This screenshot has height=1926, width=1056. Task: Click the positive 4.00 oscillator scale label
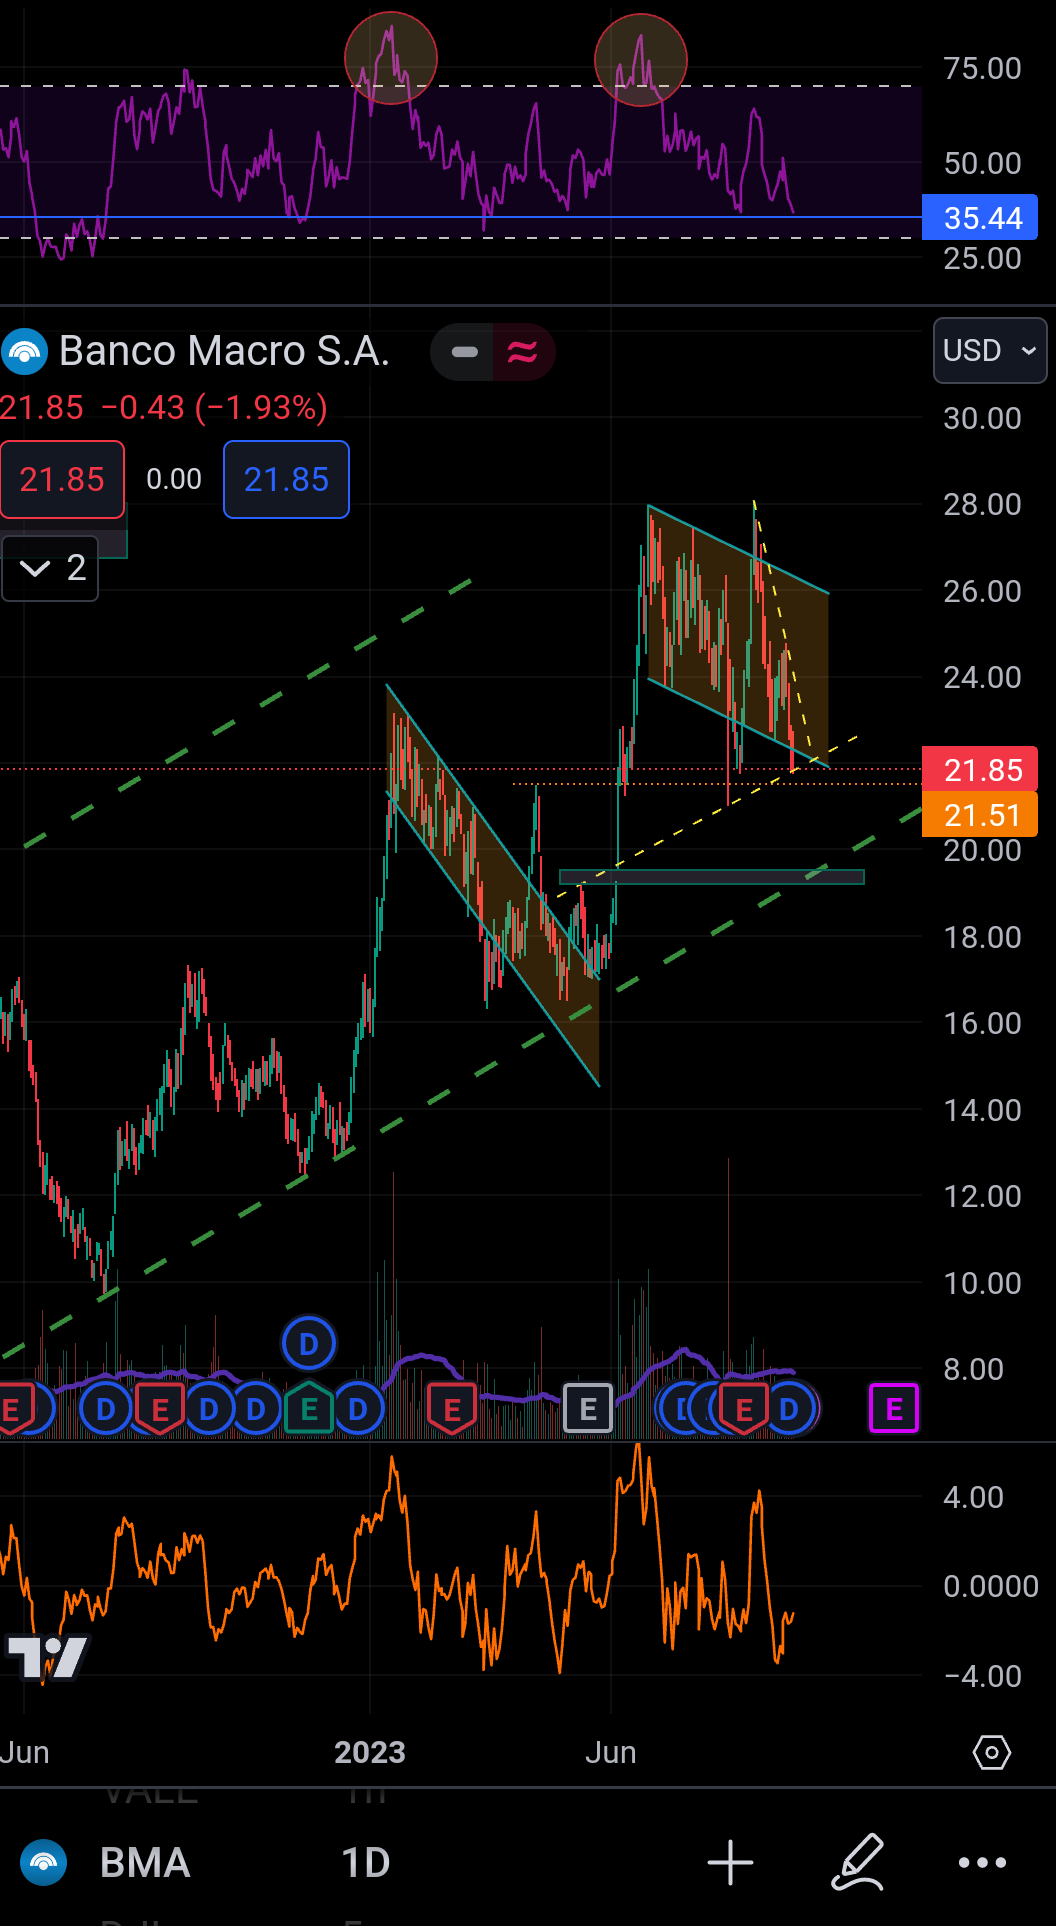[x=973, y=1497]
